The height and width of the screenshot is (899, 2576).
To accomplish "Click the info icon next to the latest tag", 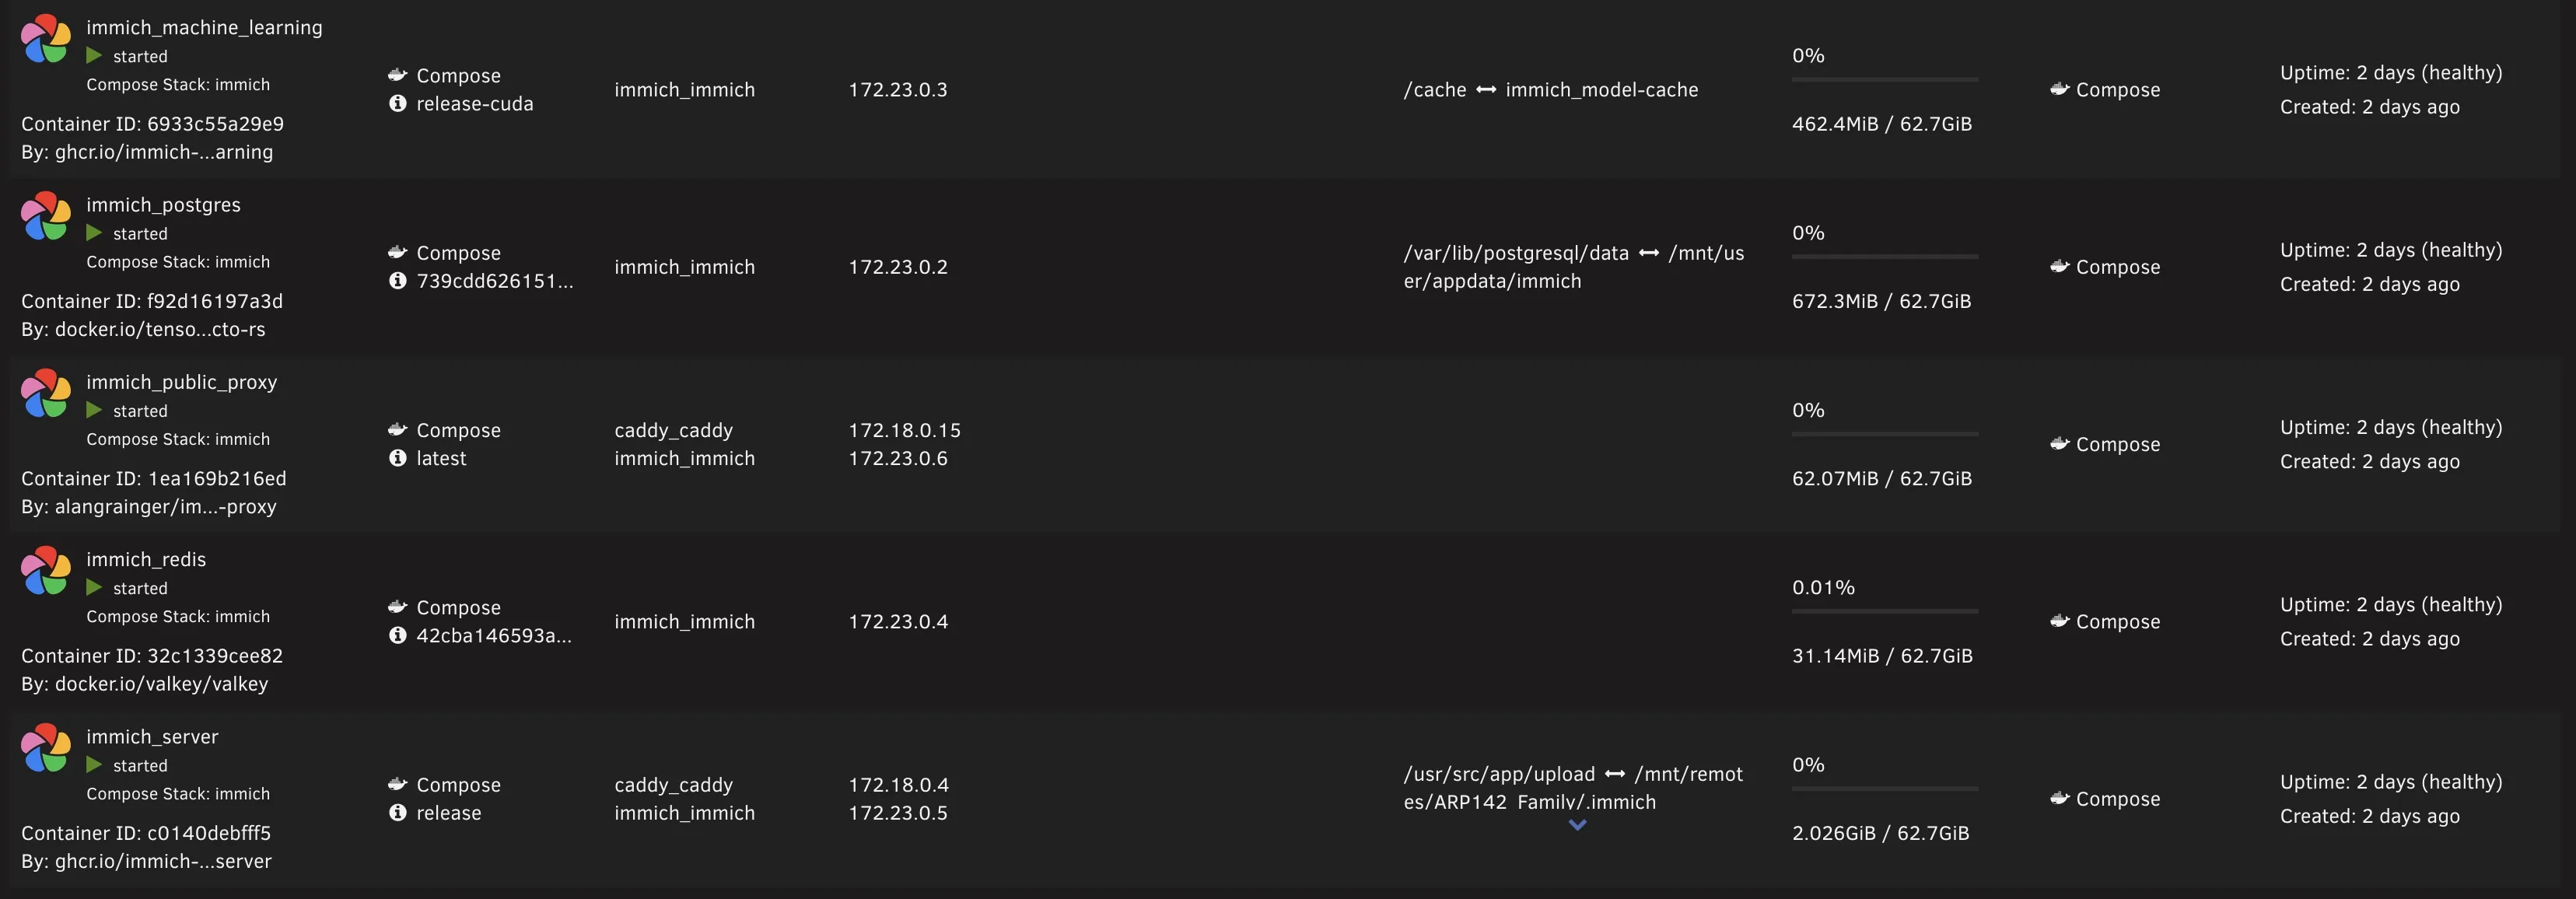I will 398,458.
